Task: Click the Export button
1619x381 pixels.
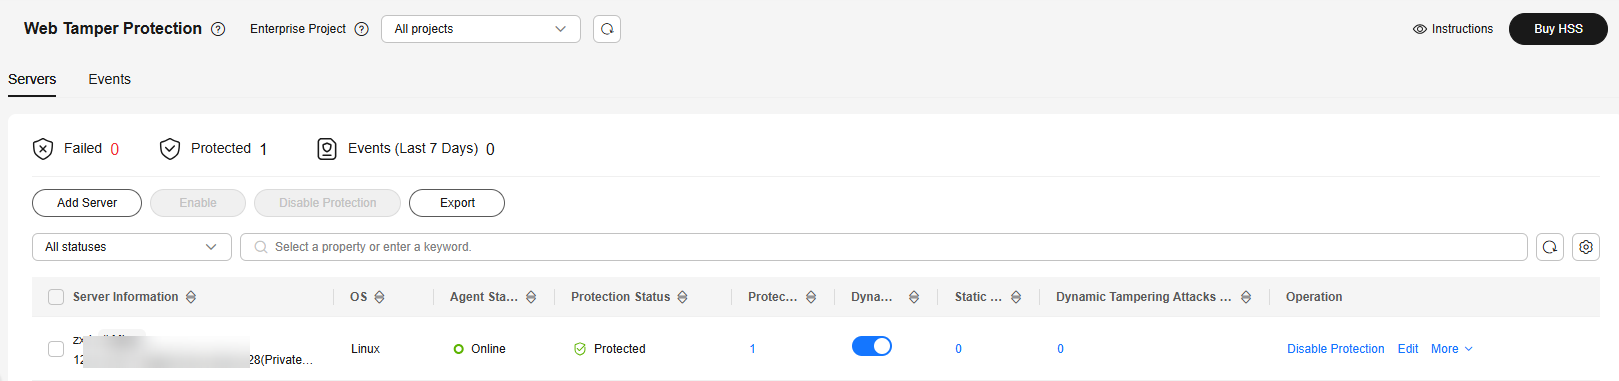Action: click(457, 203)
